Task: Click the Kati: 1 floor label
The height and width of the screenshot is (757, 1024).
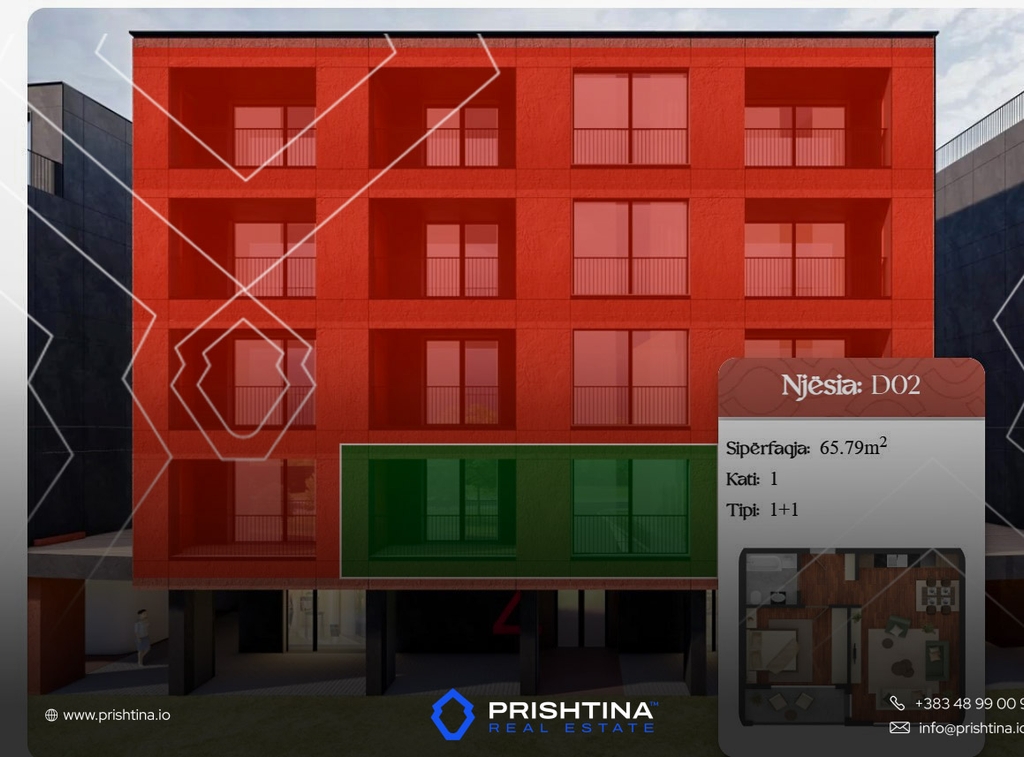Action: (x=752, y=479)
